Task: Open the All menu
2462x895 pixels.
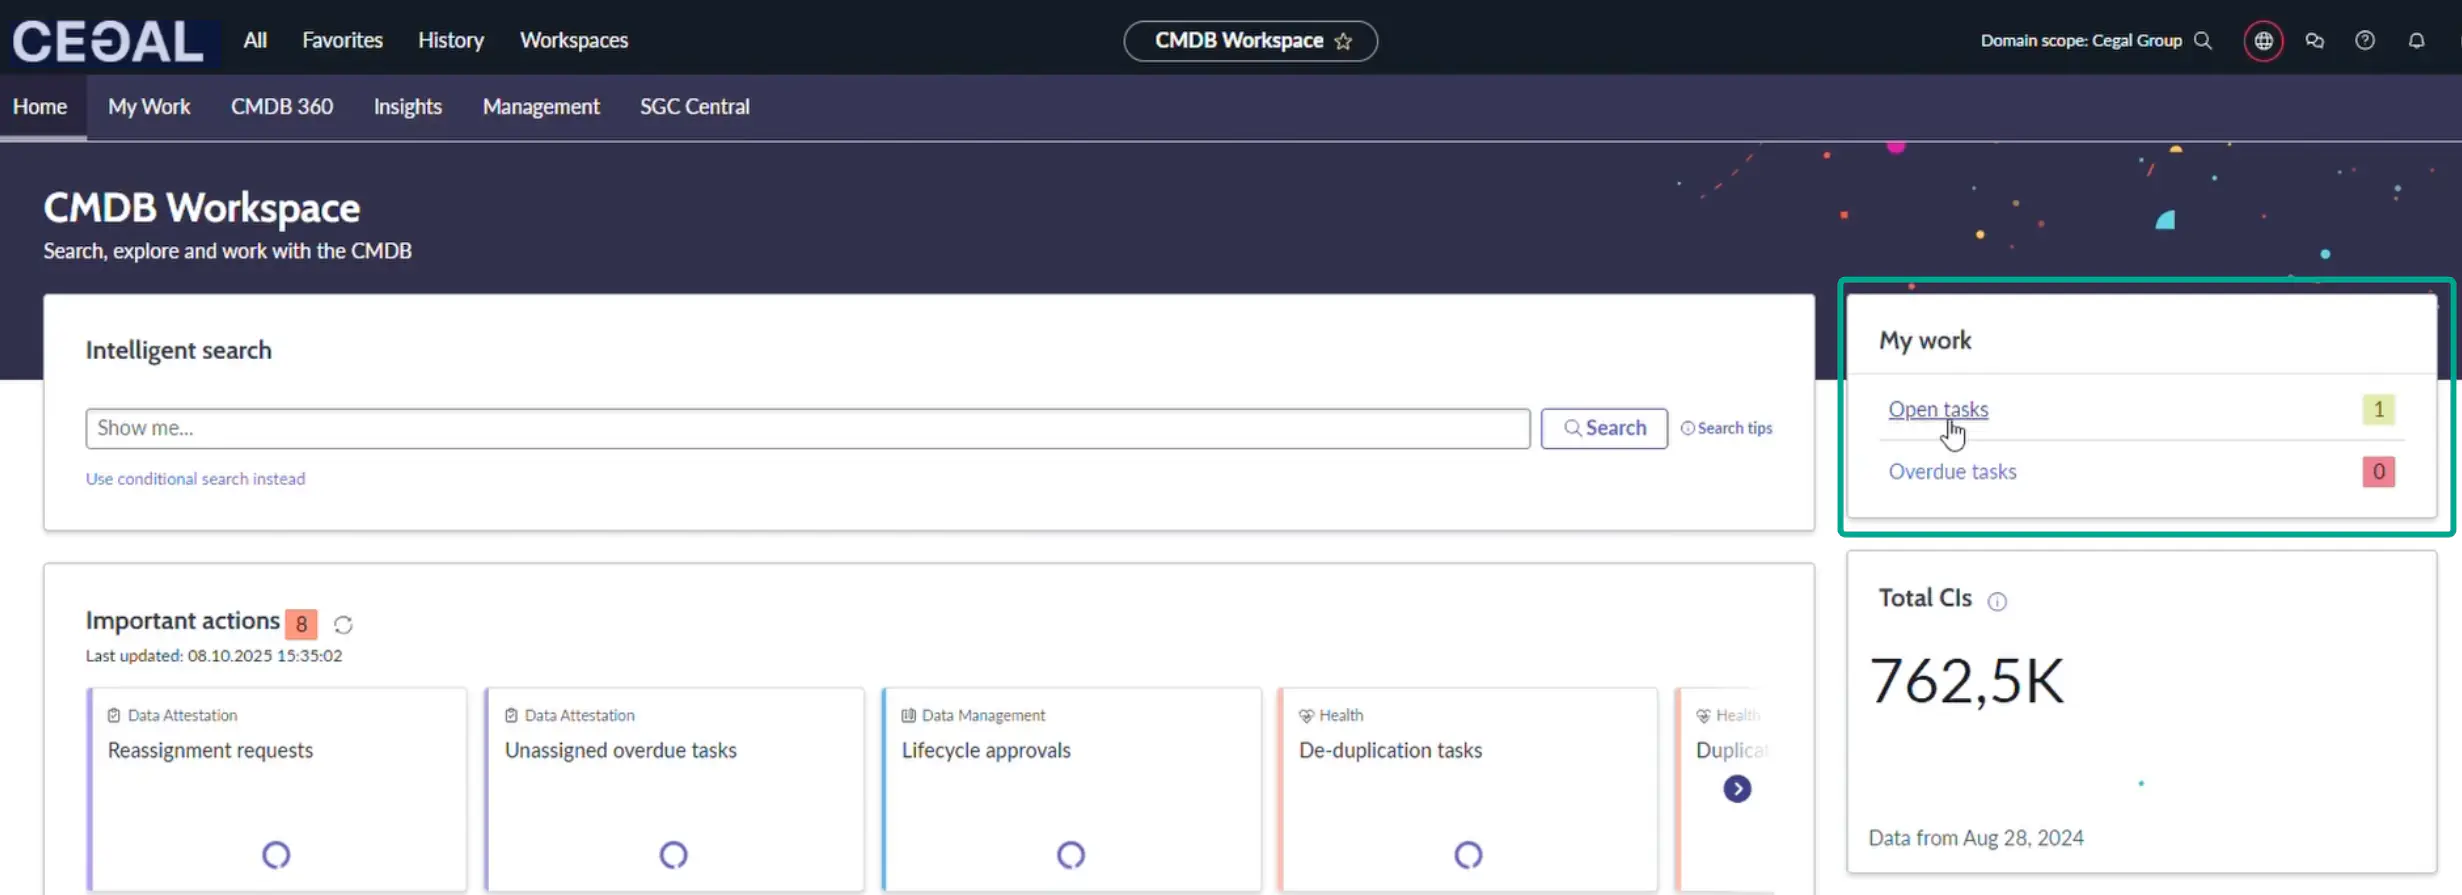Action: (x=255, y=40)
